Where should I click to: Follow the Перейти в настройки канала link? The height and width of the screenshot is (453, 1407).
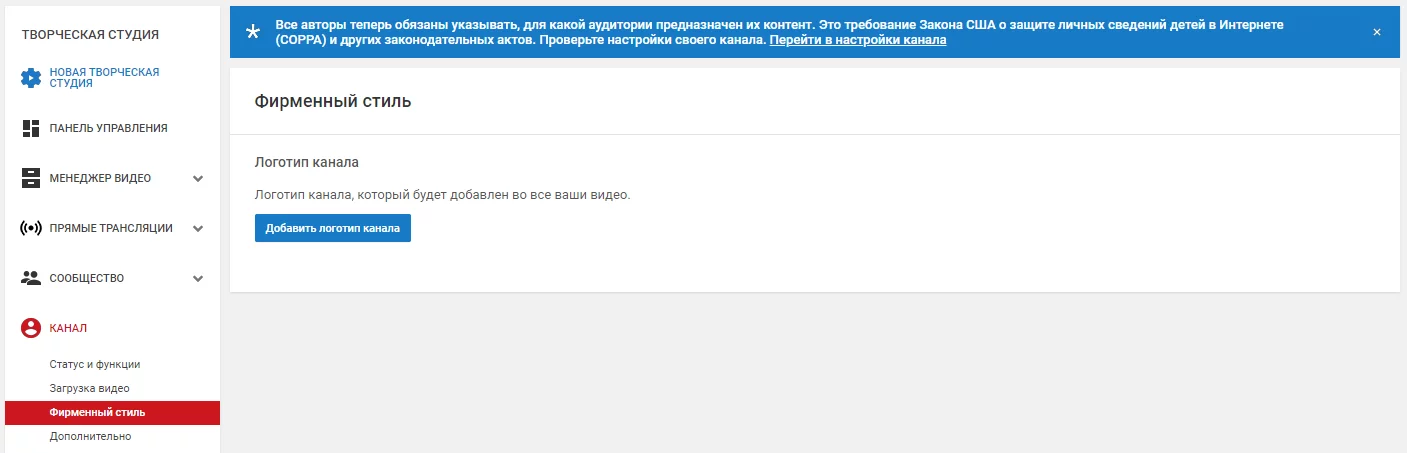coord(858,41)
